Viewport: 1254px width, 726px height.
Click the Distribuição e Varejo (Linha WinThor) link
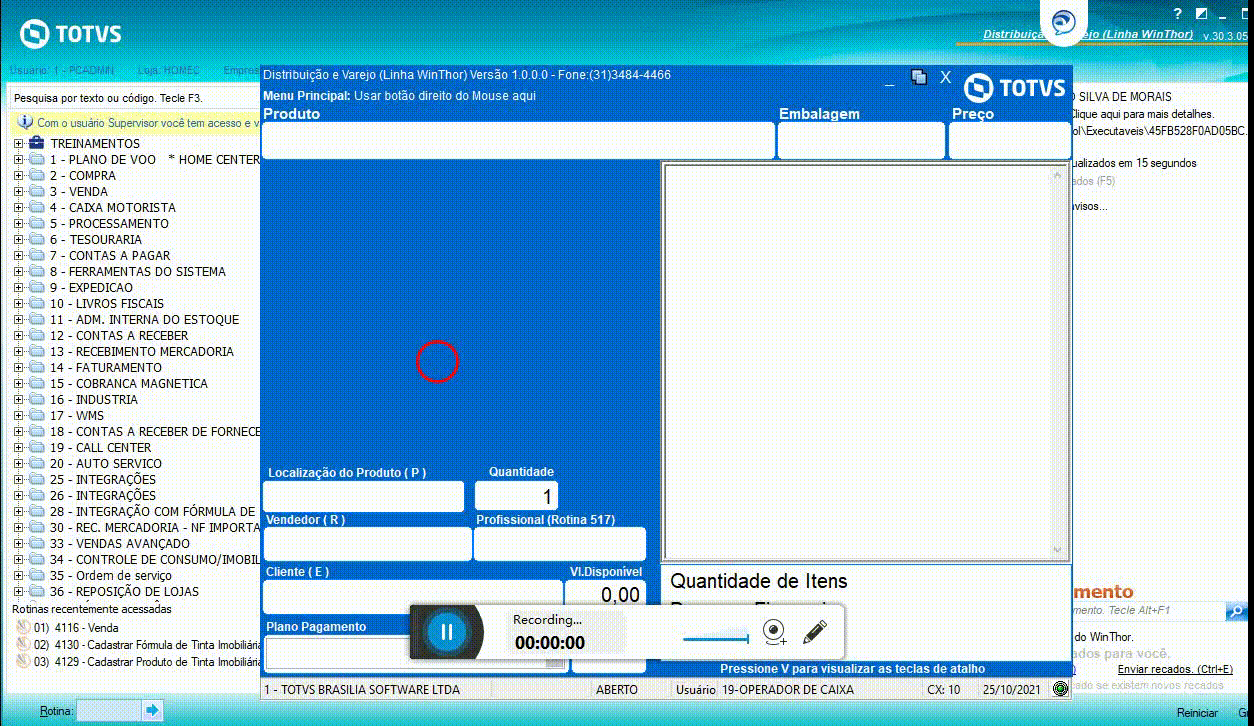1088,34
